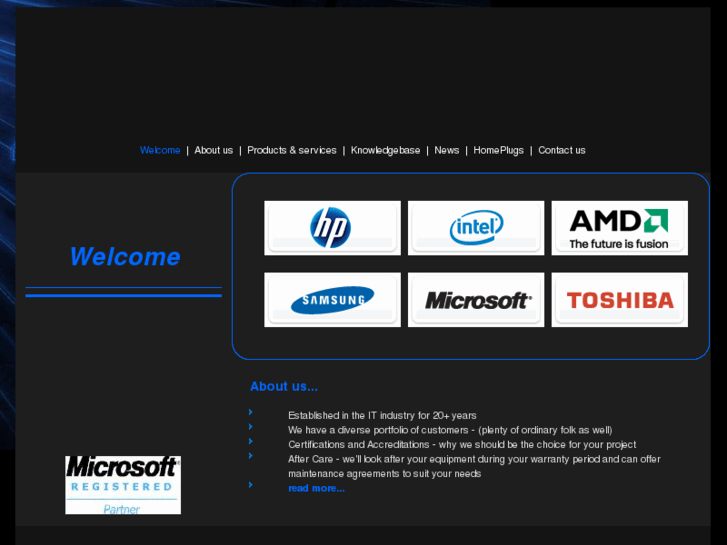This screenshot has height=545, width=727.
Task: Click the 'After Care' bullet text
Action: click(x=474, y=466)
